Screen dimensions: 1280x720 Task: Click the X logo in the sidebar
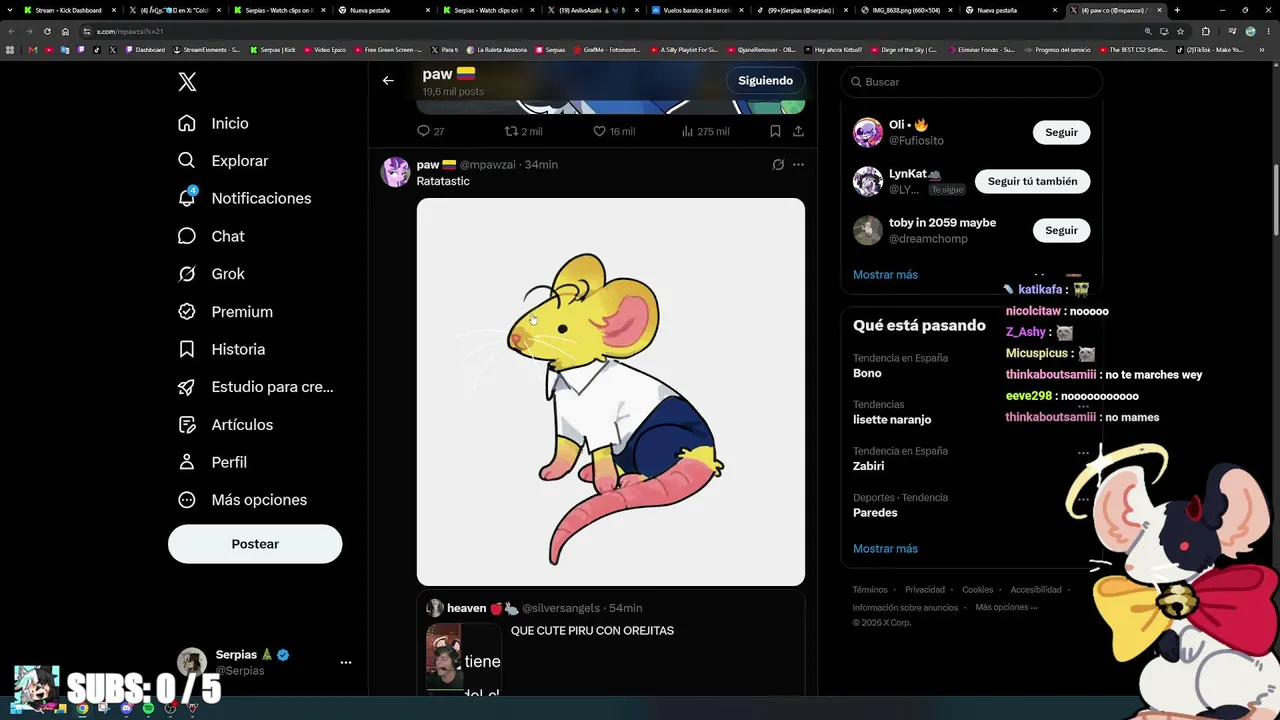(x=187, y=82)
